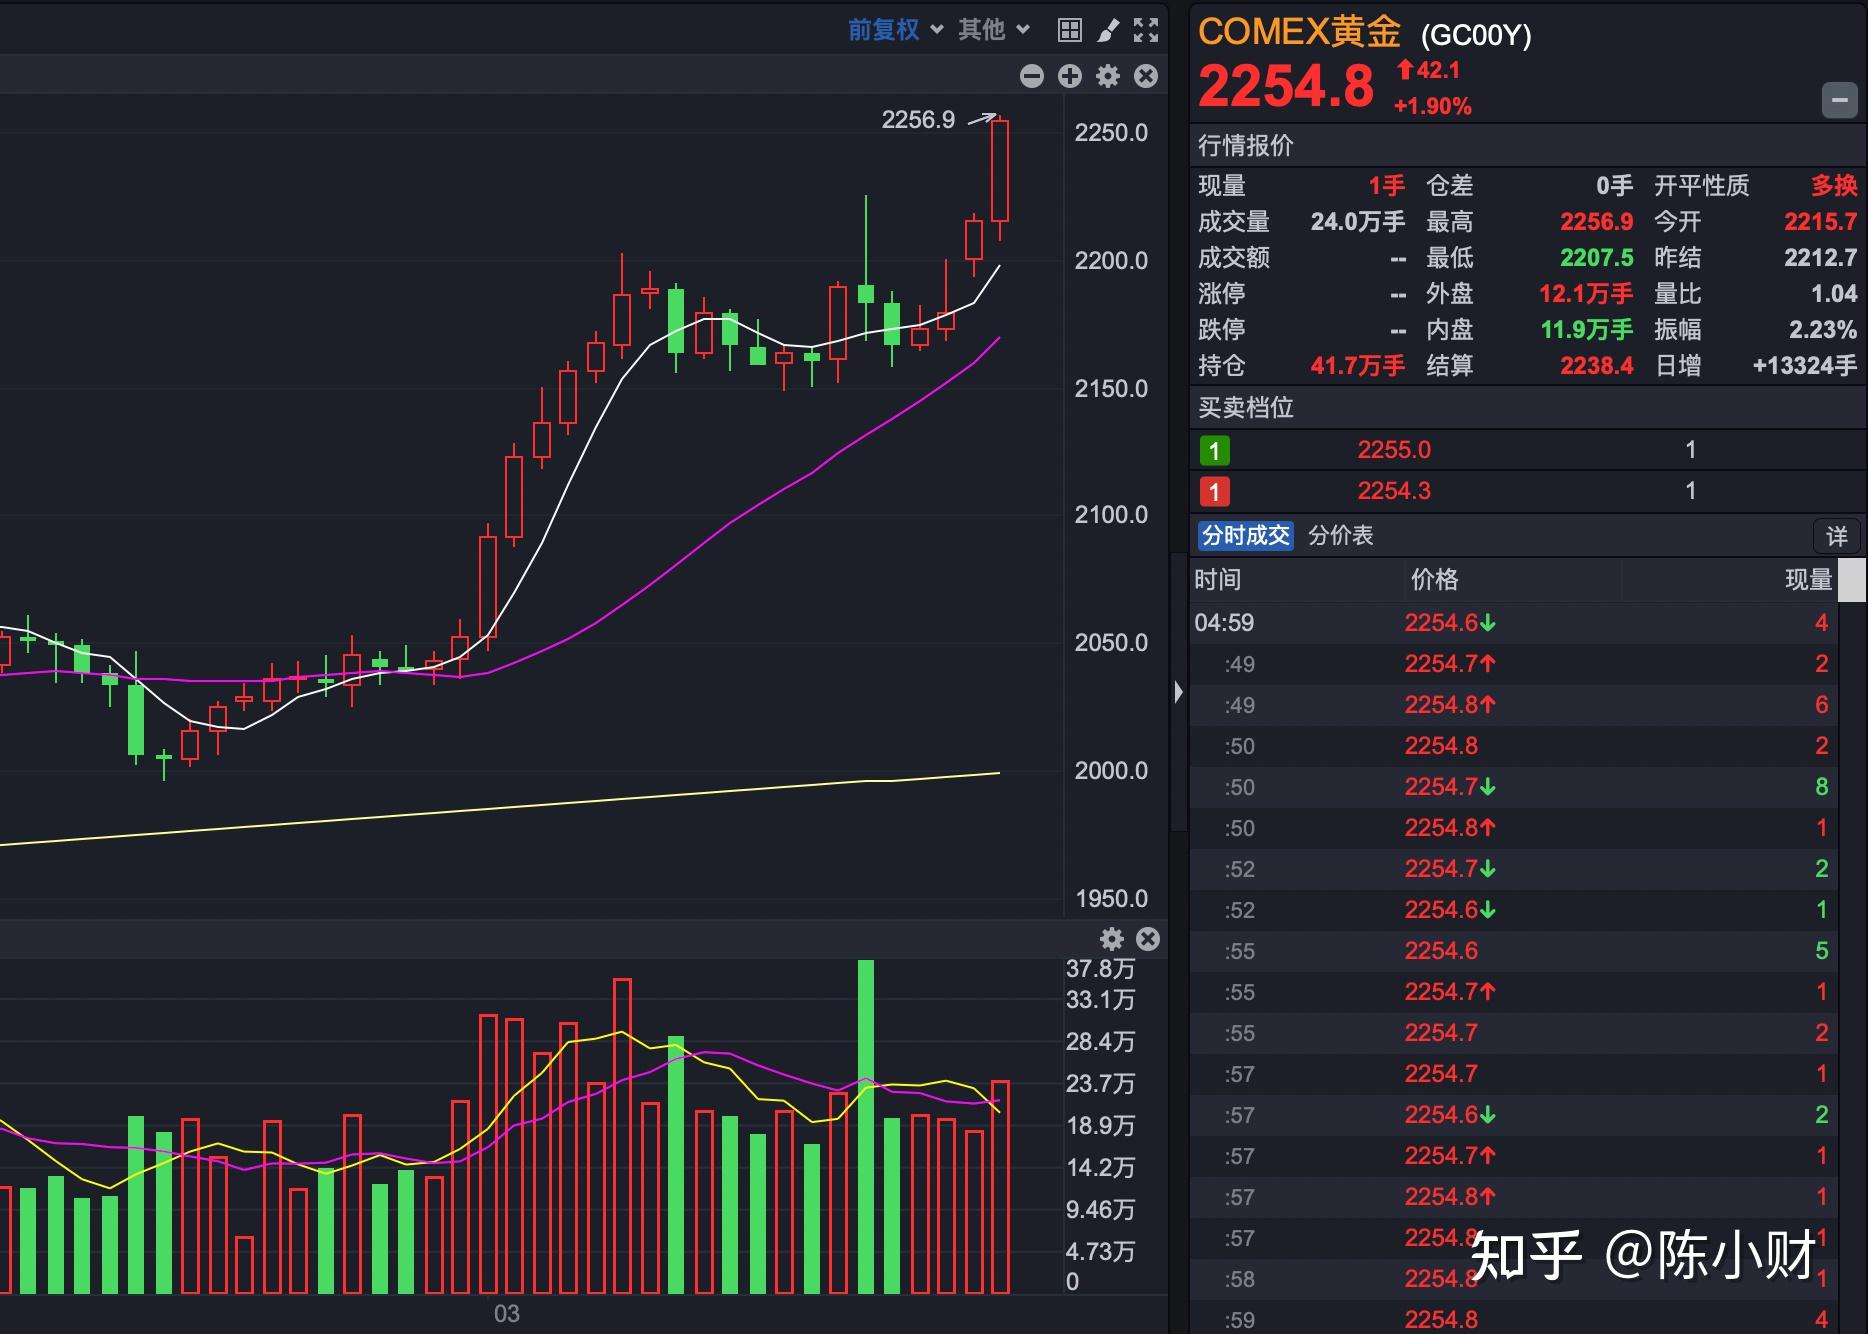Close main chart indicator panel
Viewport: 1868px width, 1334px height.
point(1146,76)
